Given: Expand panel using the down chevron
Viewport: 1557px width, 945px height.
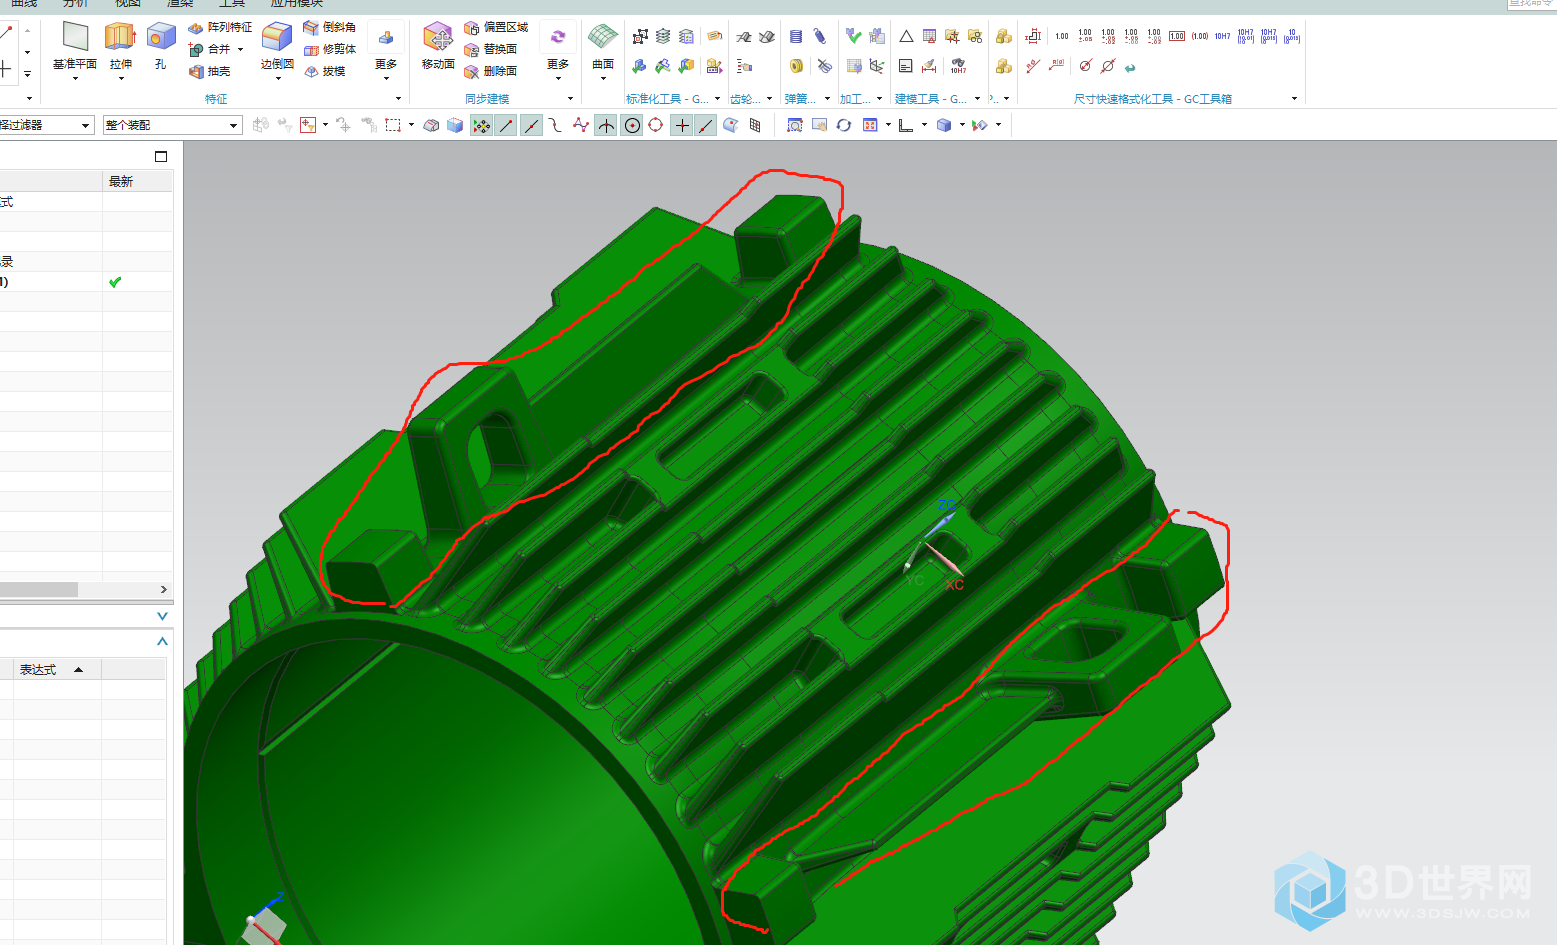Looking at the screenshot, I should [162, 616].
